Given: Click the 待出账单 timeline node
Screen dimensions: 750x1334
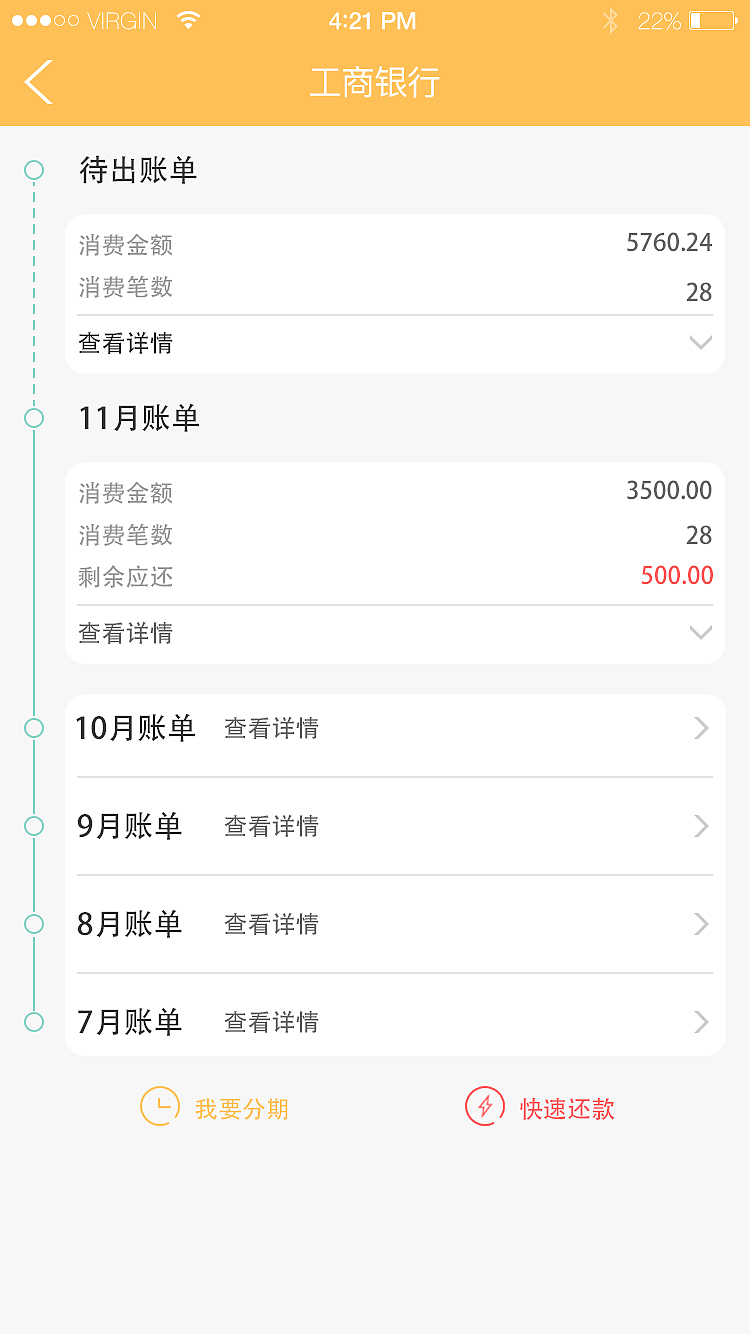Looking at the screenshot, I should click(34, 170).
